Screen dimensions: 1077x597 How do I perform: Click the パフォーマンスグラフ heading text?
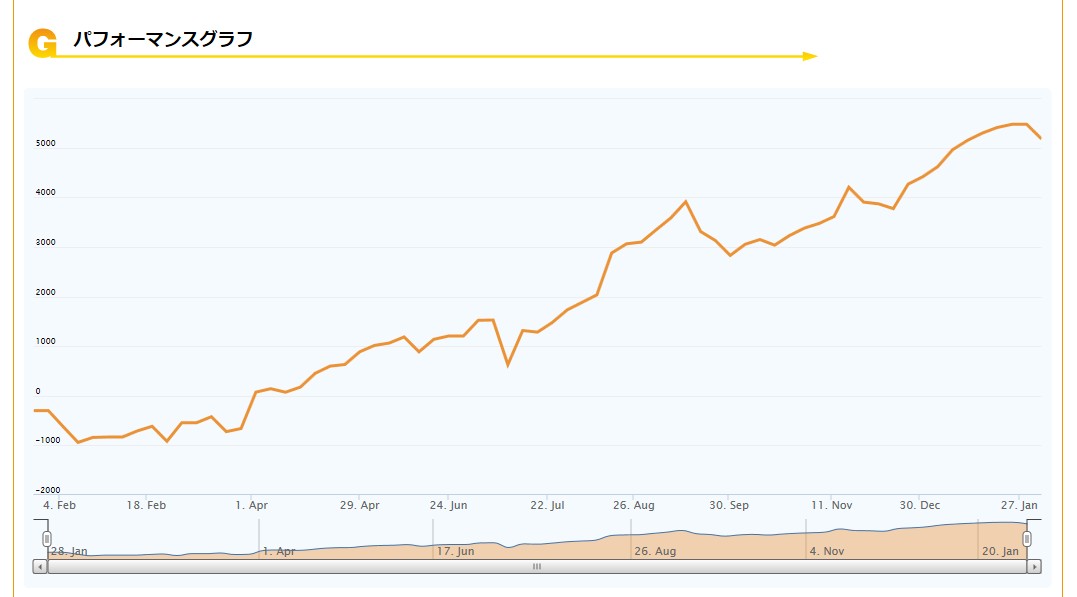coord(163,39)
